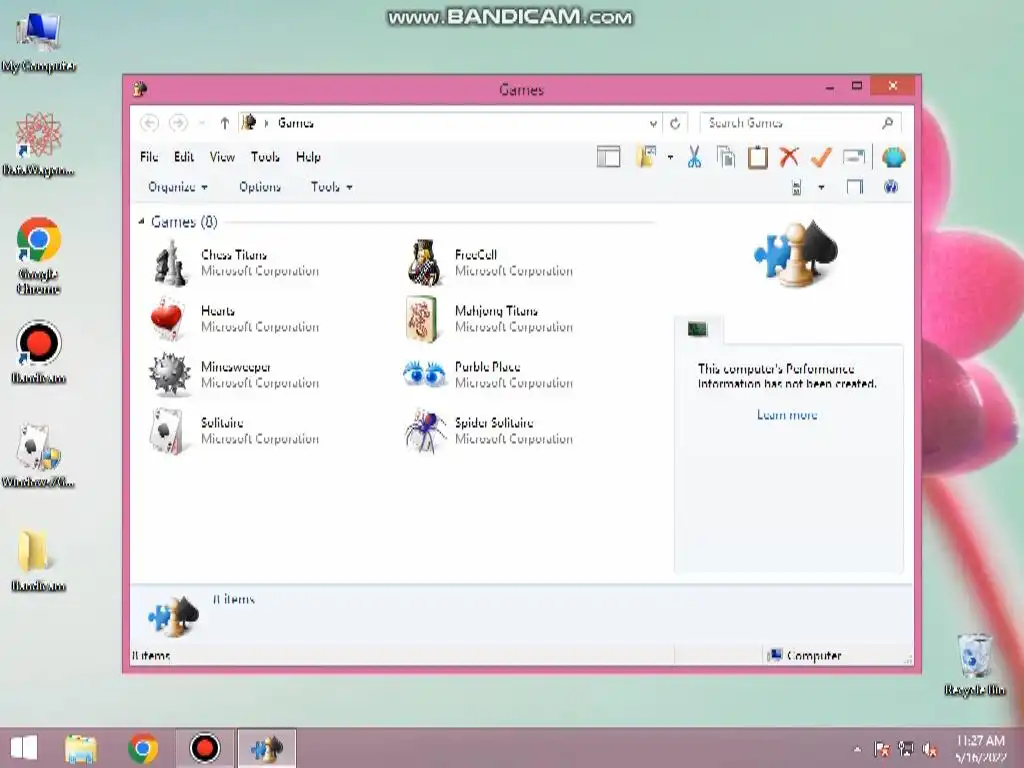Click the Cut scissors toolbar icon

pyautogui.click(x=694, y=157)
